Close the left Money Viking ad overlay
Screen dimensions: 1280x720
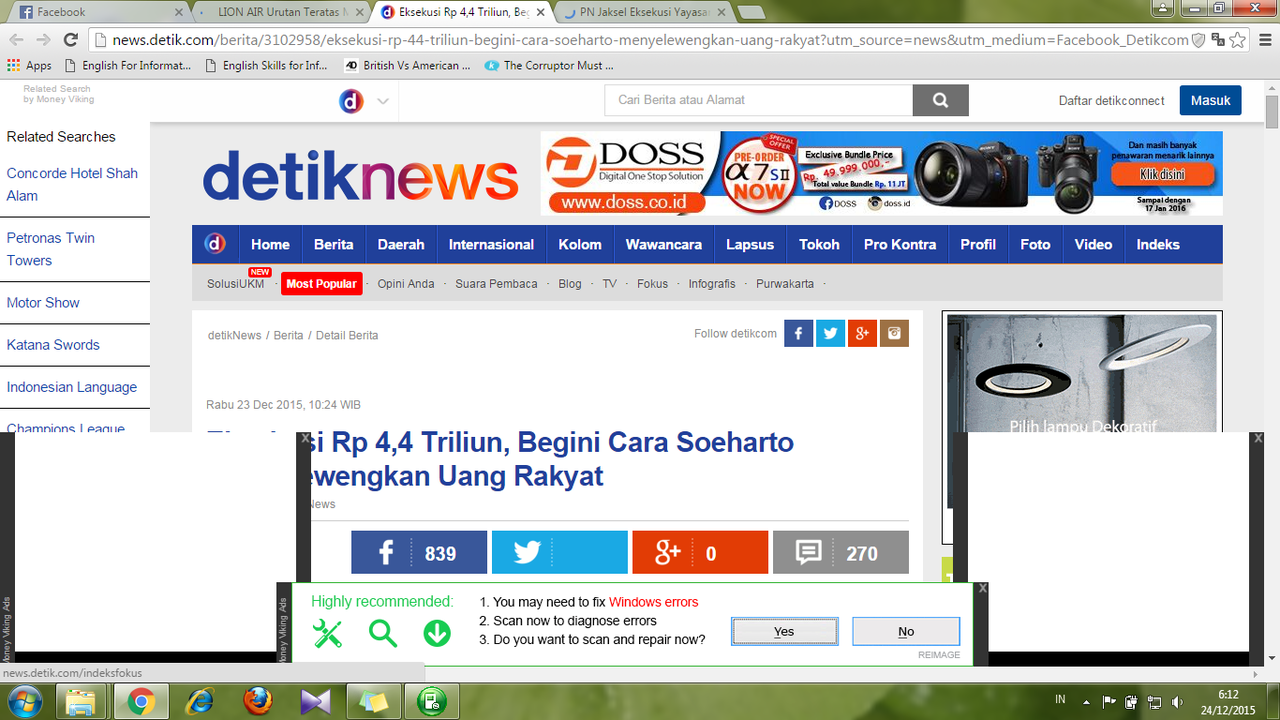(x=306, y=438)
